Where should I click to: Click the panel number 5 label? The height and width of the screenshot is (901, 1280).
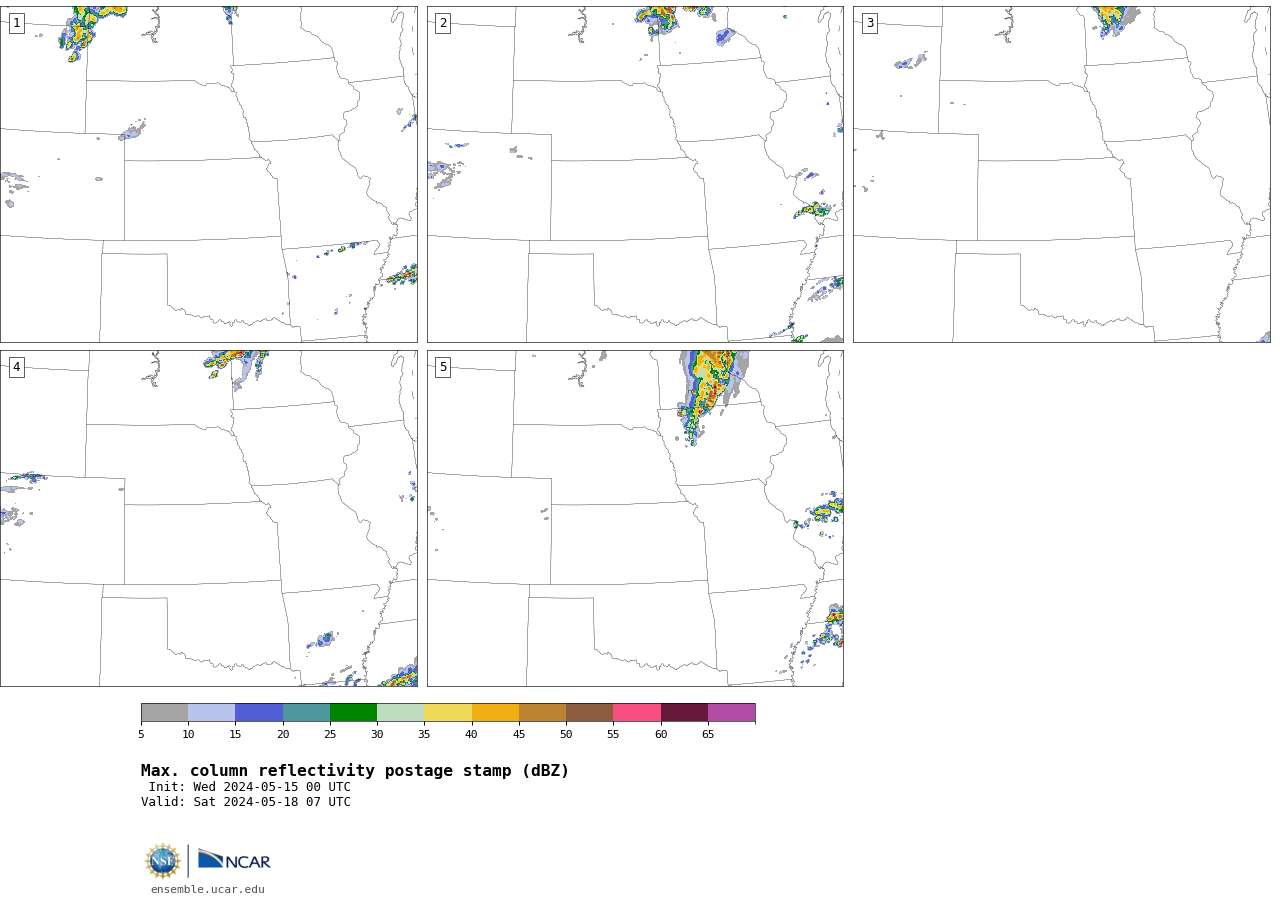(x=443, y=367)
